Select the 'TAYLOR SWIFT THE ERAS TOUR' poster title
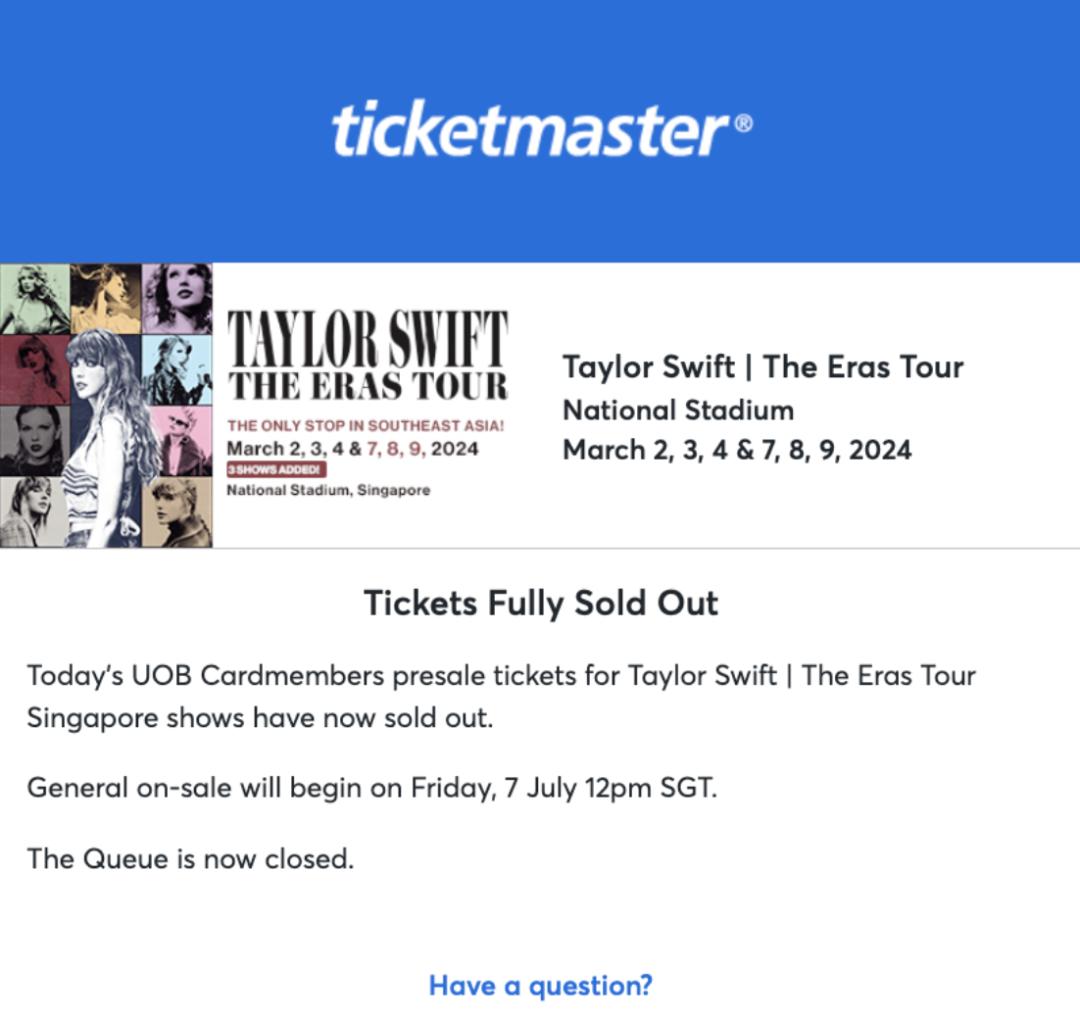The width and height of the screenshot is (1080, 1017). pyautogui.click(x=368, y=356)
